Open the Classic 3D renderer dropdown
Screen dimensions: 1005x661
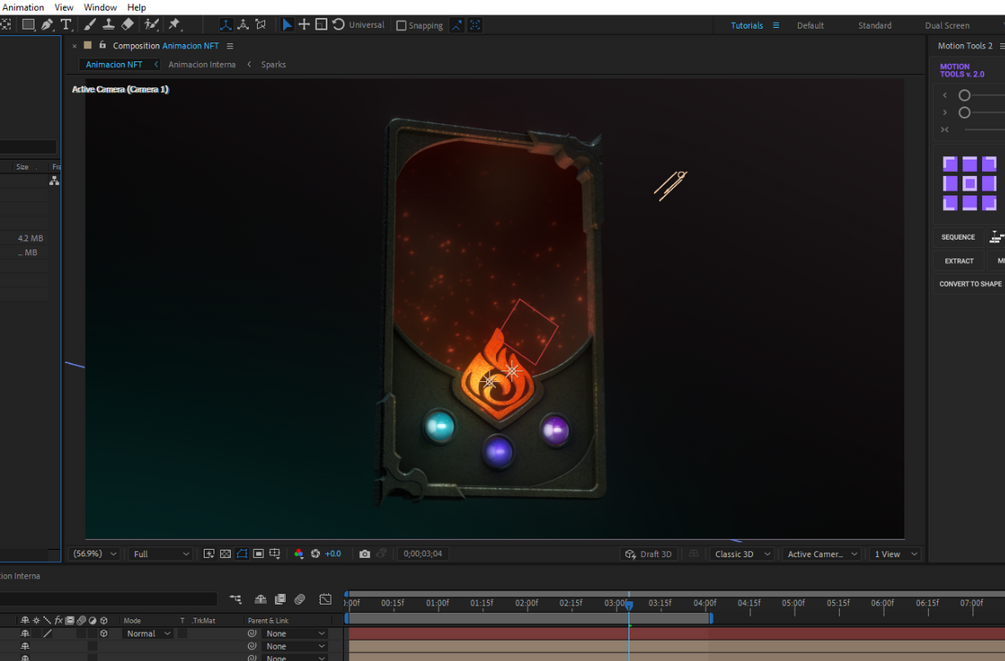pyautogui.click(x=742, y=554)
